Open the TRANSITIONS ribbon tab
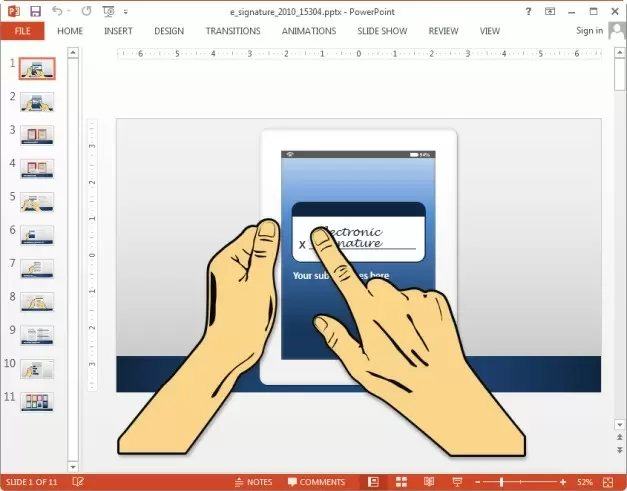Viewport: 627px width, 491px height. click(233, 31)
